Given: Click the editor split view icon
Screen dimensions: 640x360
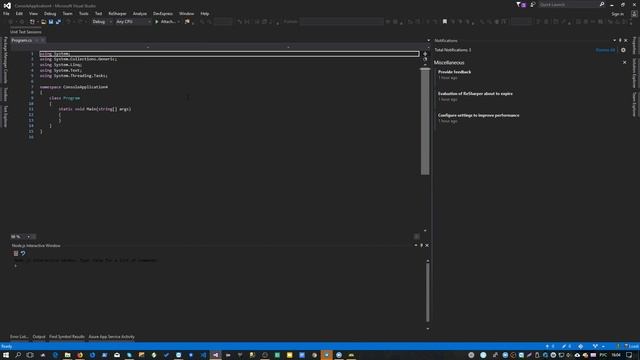Looking at the screenshot, I should tap(425, 53).
